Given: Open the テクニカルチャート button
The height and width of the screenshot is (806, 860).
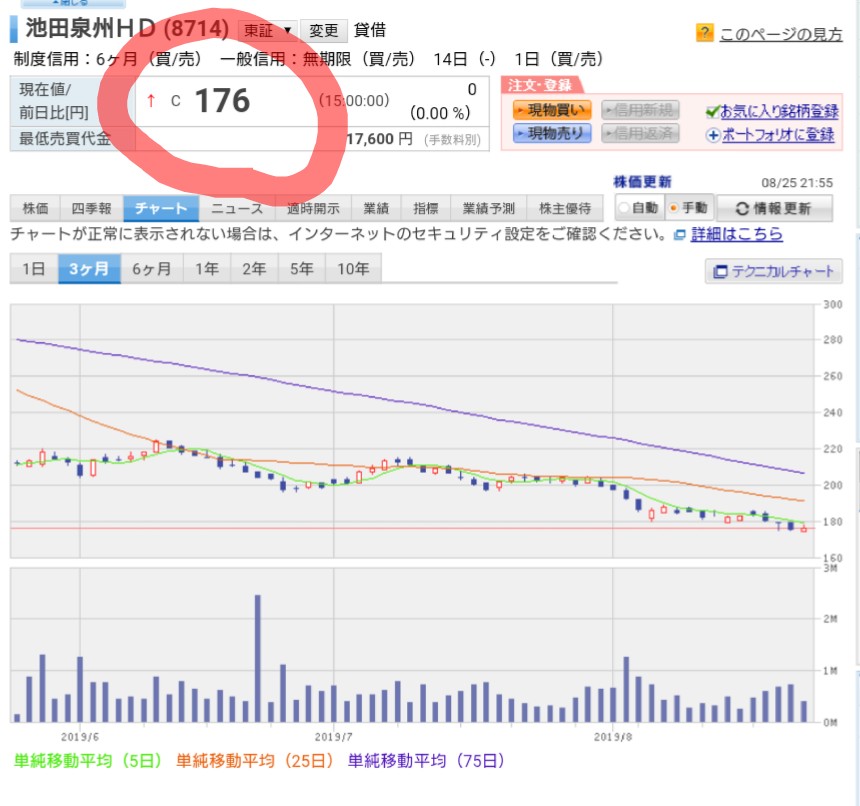Looking at the screenshot, I should (x=773, y=271).
